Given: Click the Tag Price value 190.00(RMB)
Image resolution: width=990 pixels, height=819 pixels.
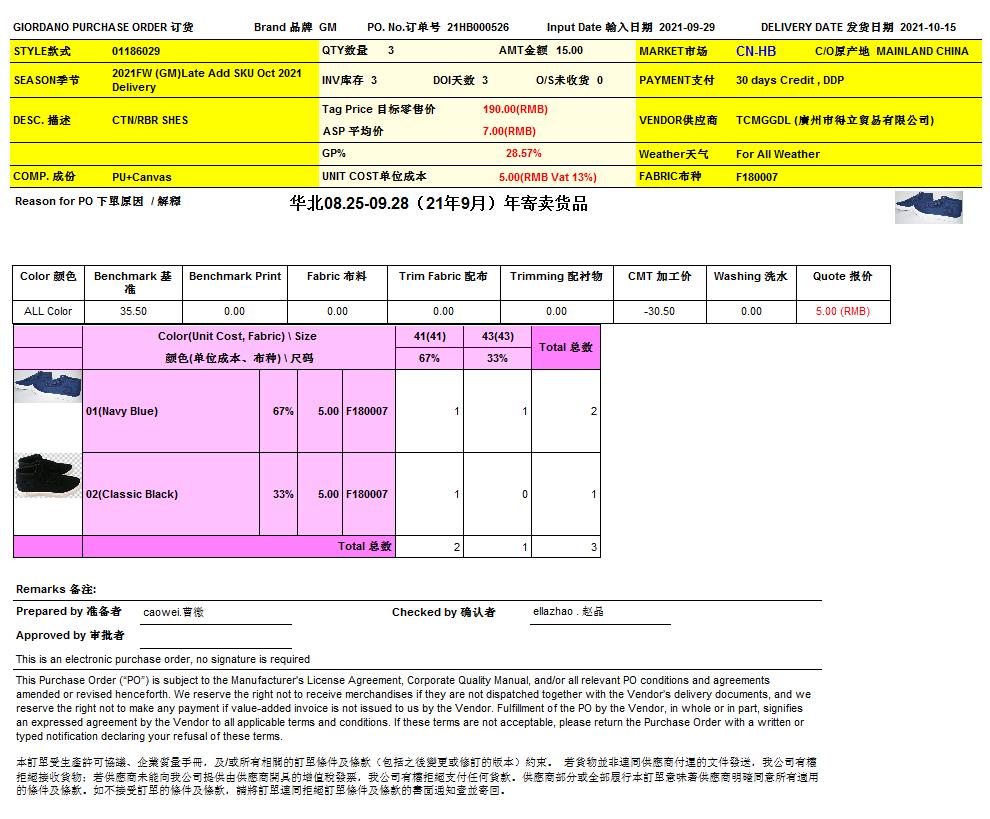Looking at the screenshot, I should coord(514,109).
